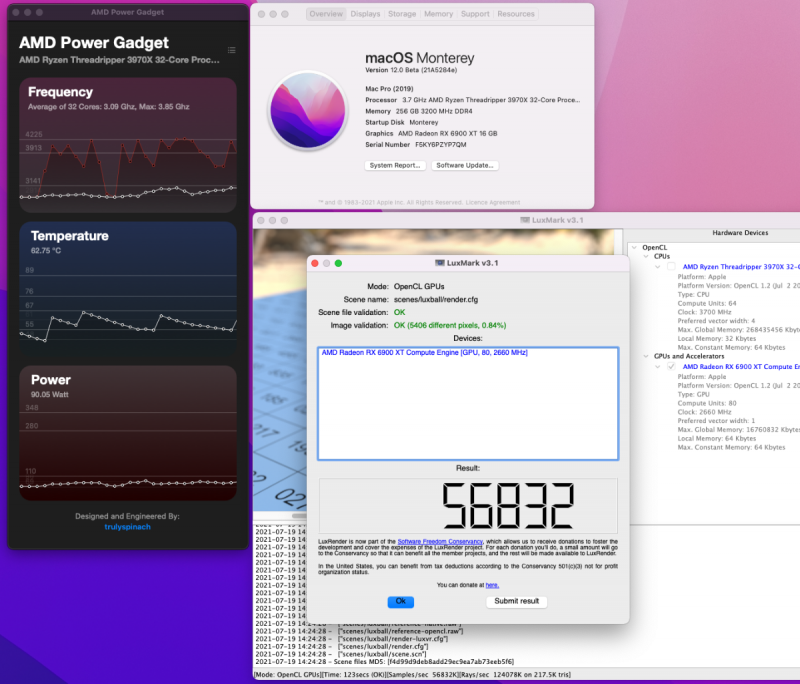Screen dimensions: 800x684
Task: Uncheck the AMD Radeon RX 6900 XT device
Action: (x=669, y=366)
